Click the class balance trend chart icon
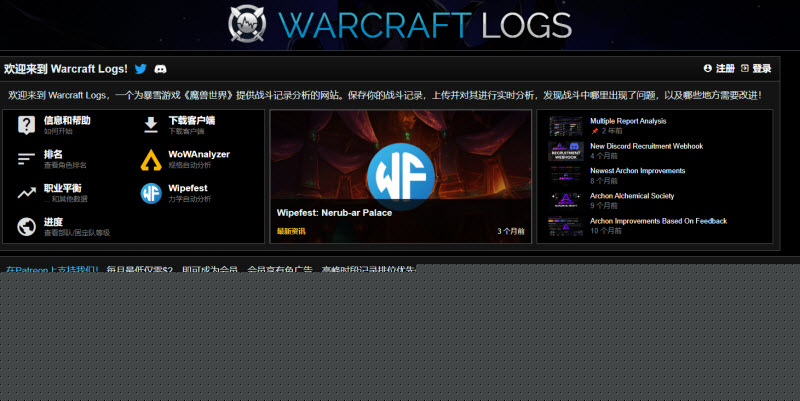This screenshot has height=401, width=800. point(27,193)
